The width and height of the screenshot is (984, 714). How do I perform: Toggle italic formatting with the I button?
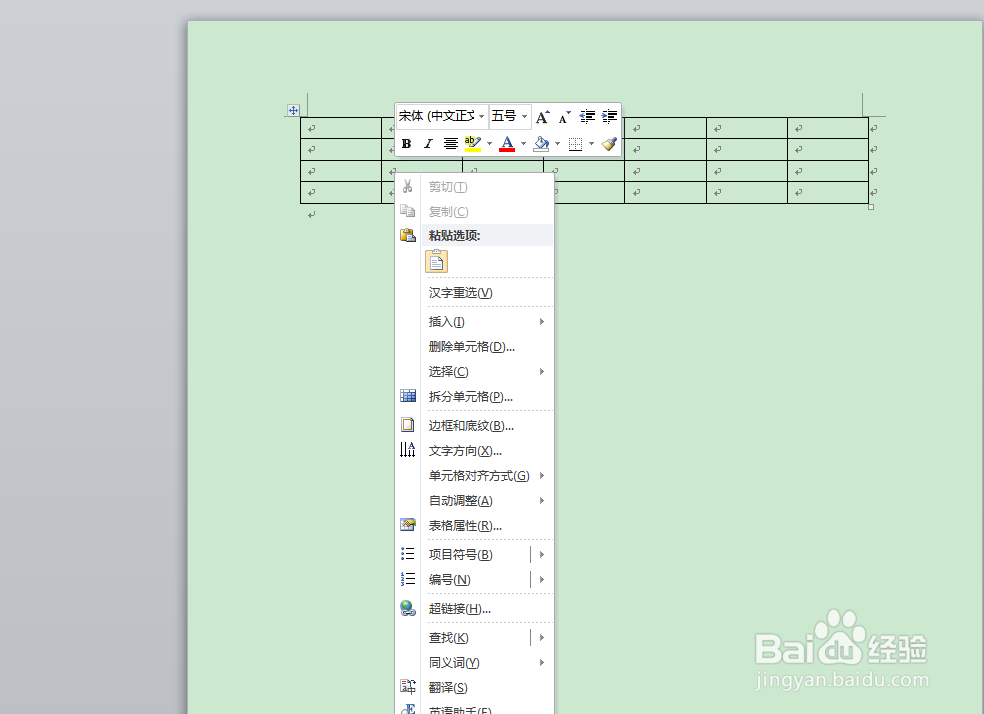(x=428, y=143)
